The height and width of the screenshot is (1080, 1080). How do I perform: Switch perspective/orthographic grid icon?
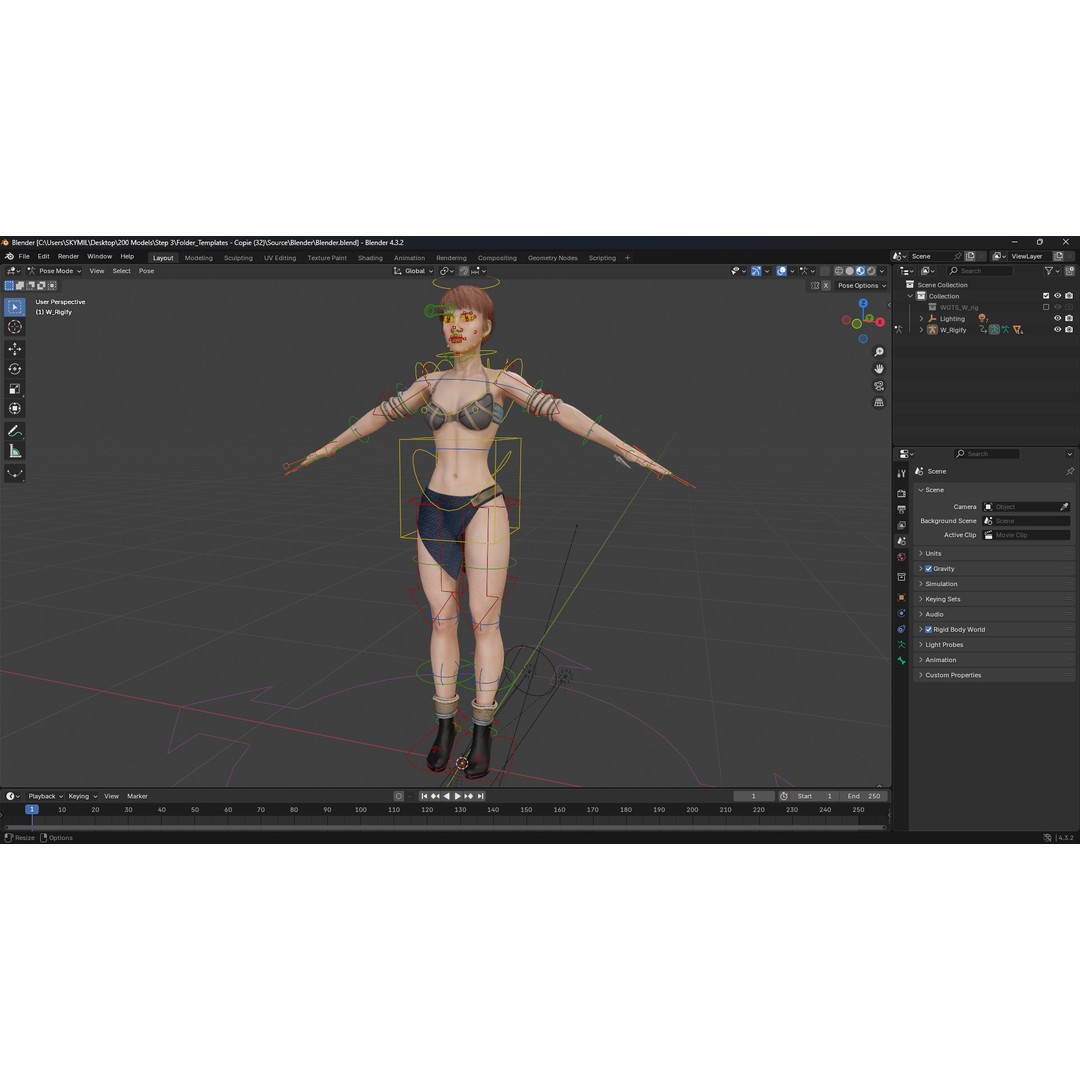tap(879, 402)
